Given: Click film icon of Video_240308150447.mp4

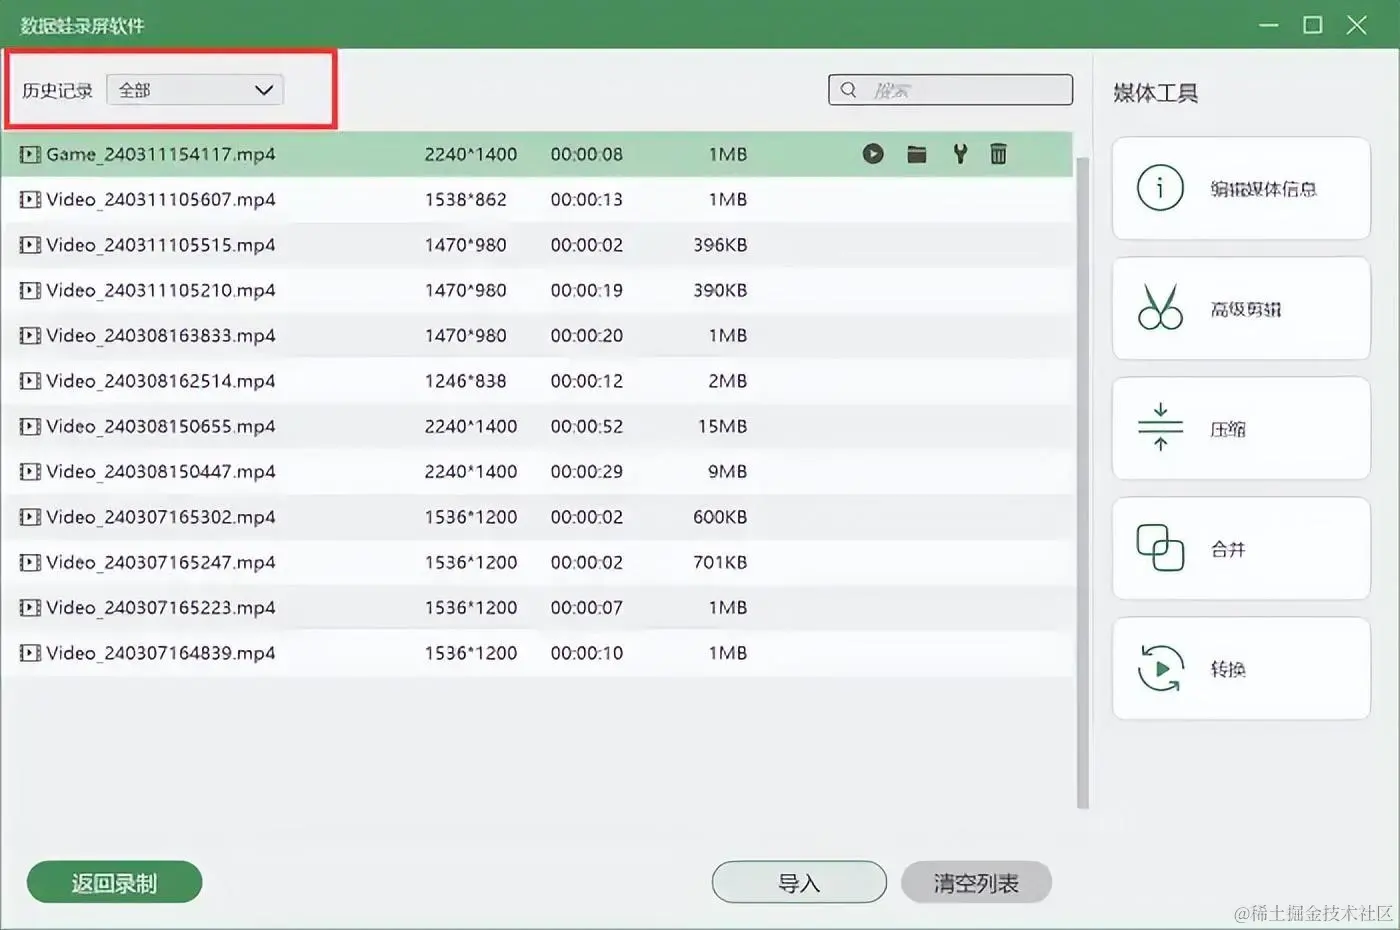Looking at the screenshot, I should pos(30,472).
